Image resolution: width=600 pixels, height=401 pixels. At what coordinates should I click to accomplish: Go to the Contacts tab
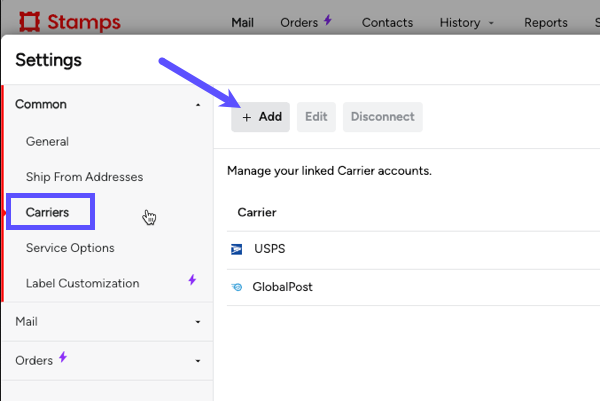(x=387, y=23)
